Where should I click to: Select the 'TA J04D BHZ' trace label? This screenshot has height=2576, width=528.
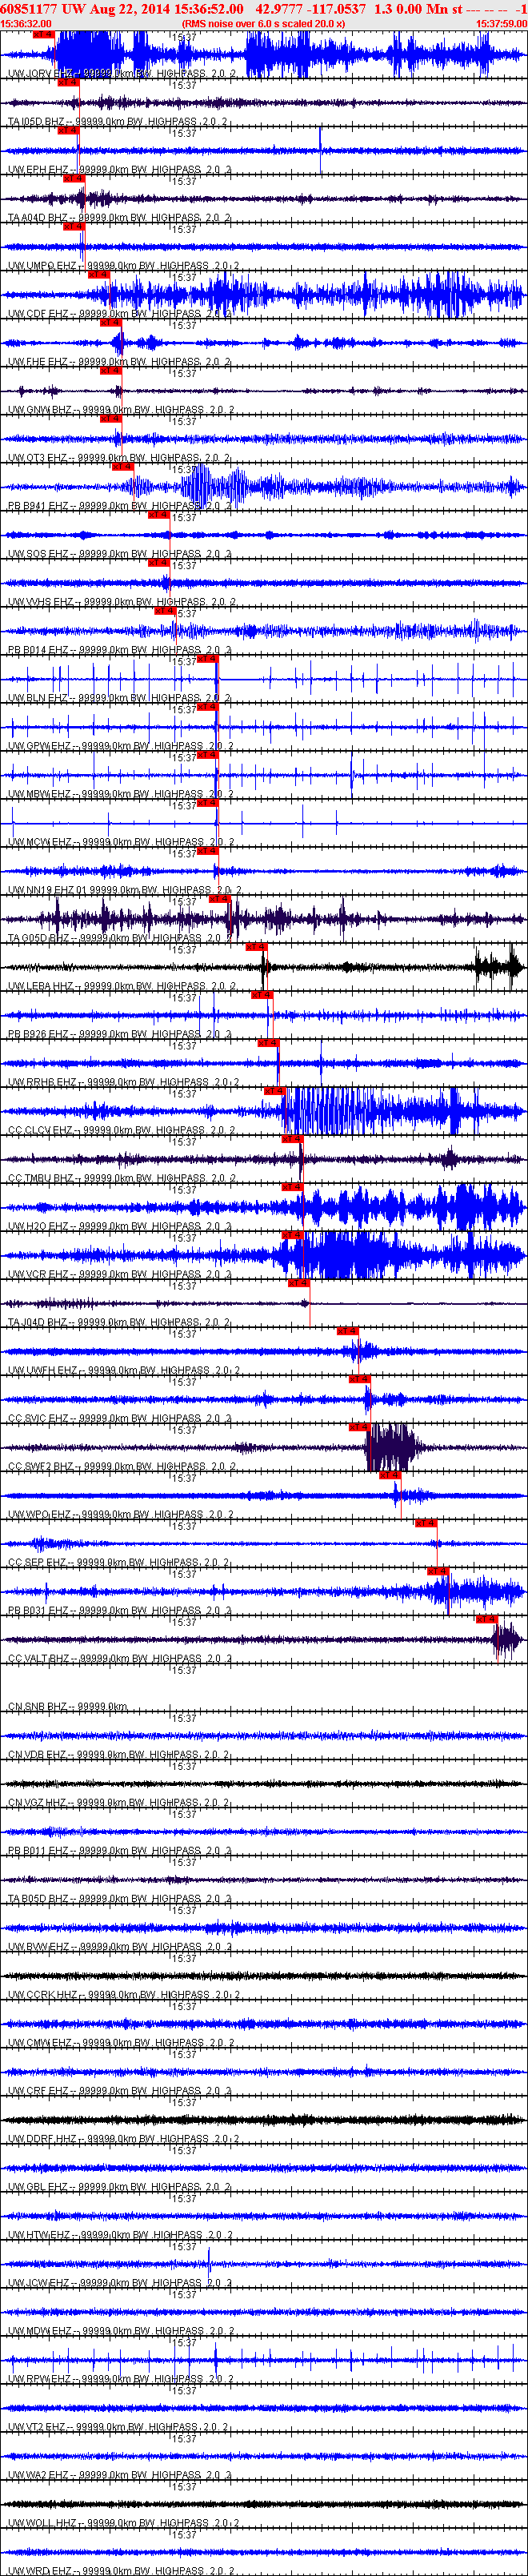[119, 1322]
